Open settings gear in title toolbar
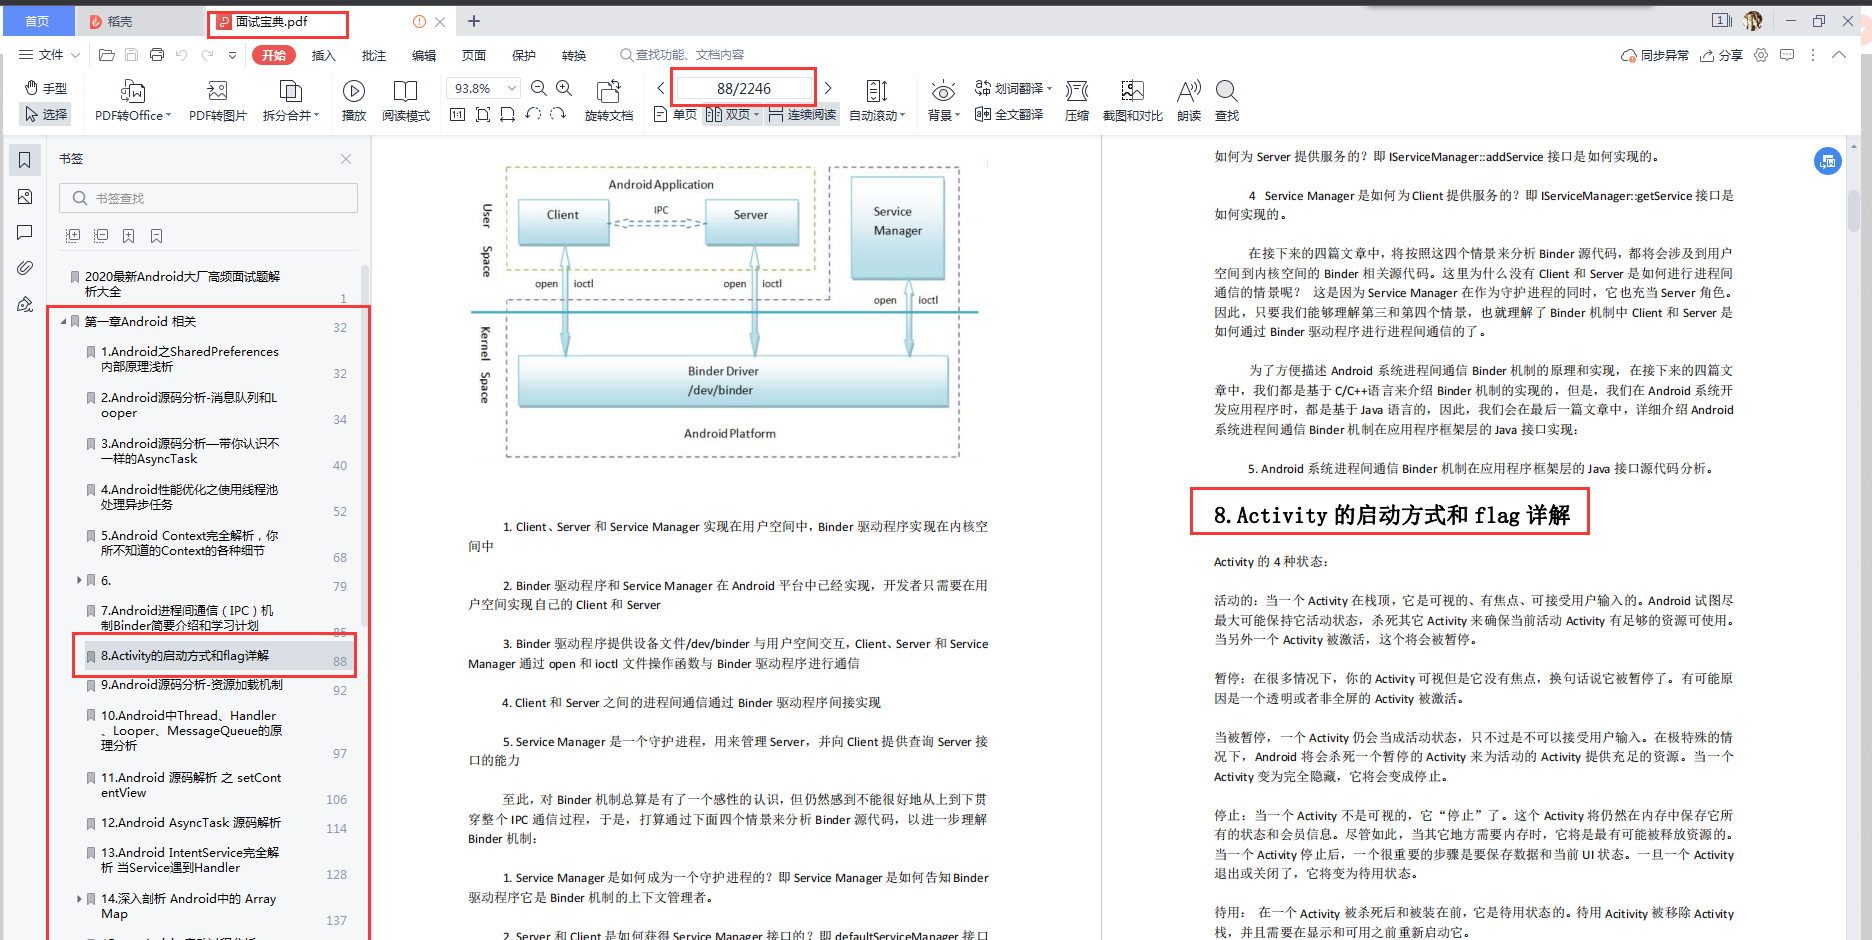This screenshot has height=940, width=1872. click(x=1761, y=55)
